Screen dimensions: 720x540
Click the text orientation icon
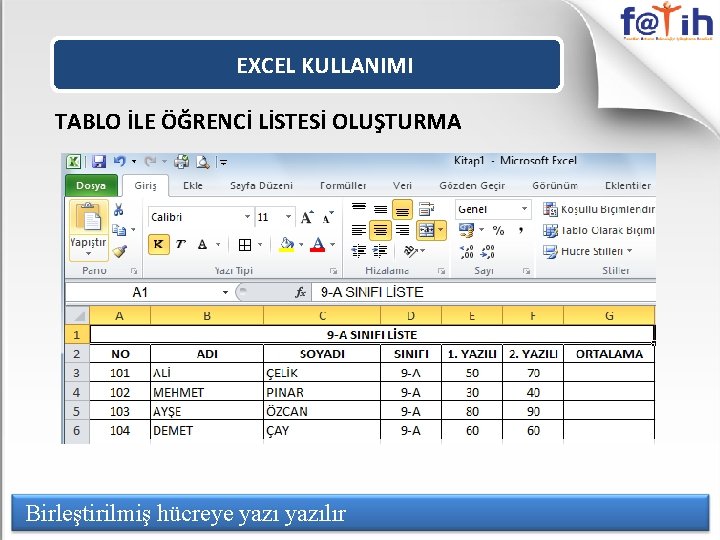point(410,251)
